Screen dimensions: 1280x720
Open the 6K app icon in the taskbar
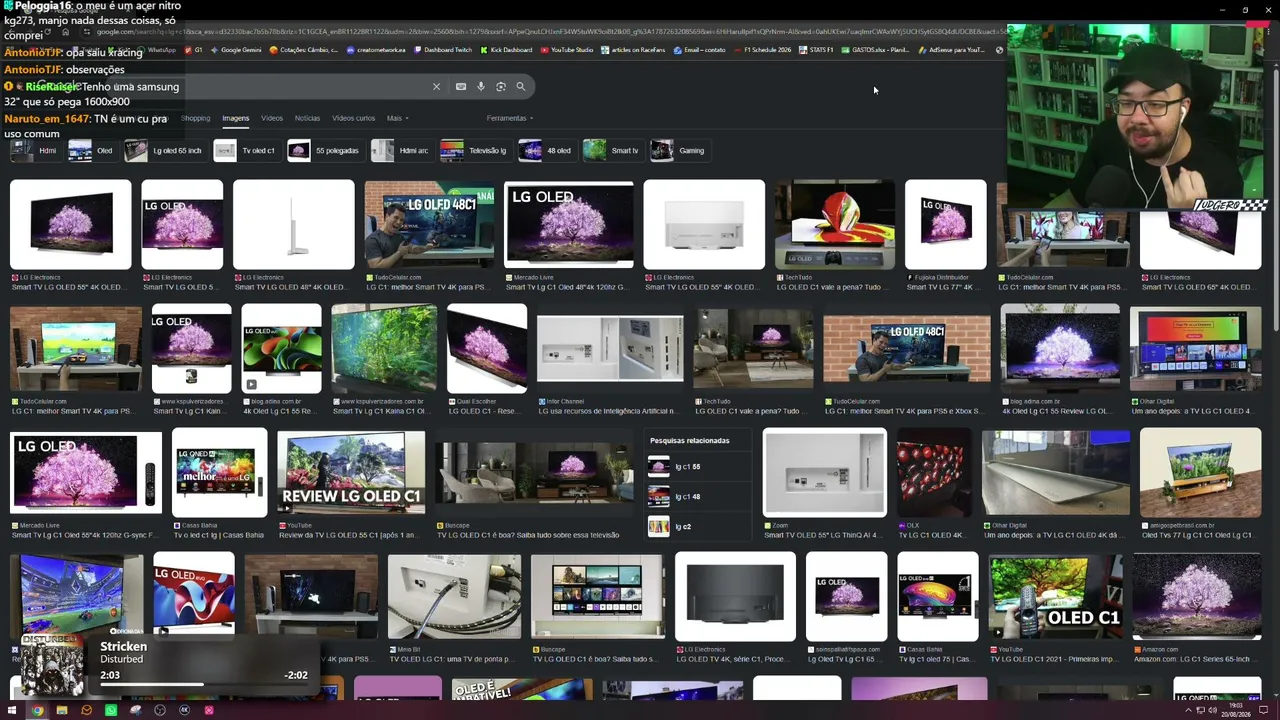pos(184,710)
